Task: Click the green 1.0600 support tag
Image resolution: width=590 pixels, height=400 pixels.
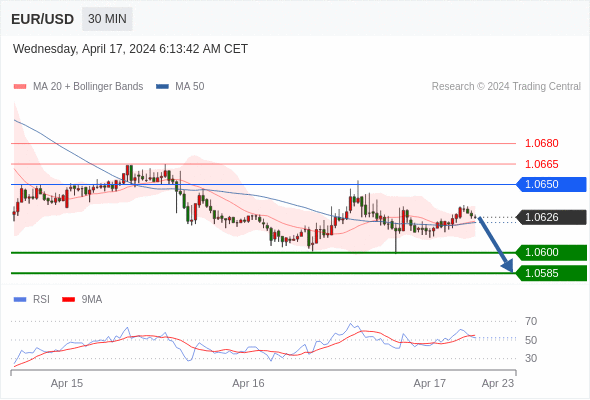Action: coord(552,252)
